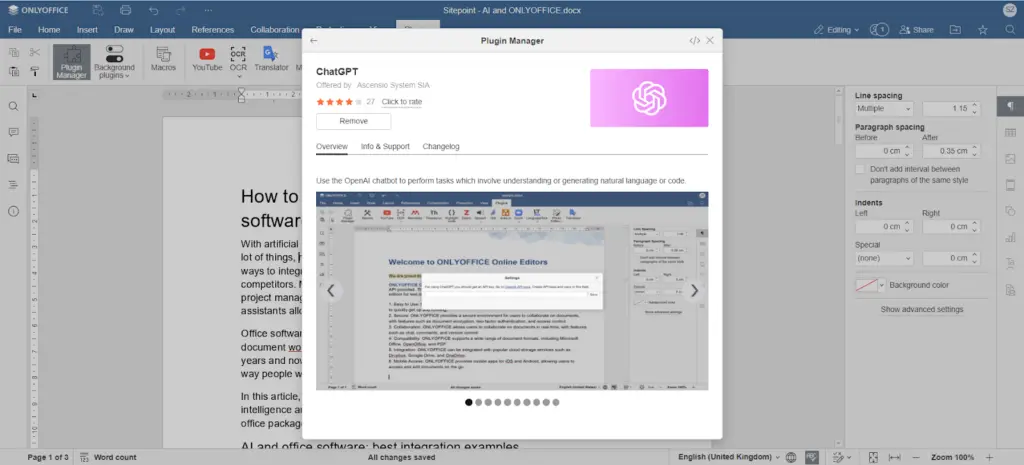Viewport: 1024px width, 465px height.
Task: Expand the Line spacing Multiple dropdown
Action: tap(884, 108)
